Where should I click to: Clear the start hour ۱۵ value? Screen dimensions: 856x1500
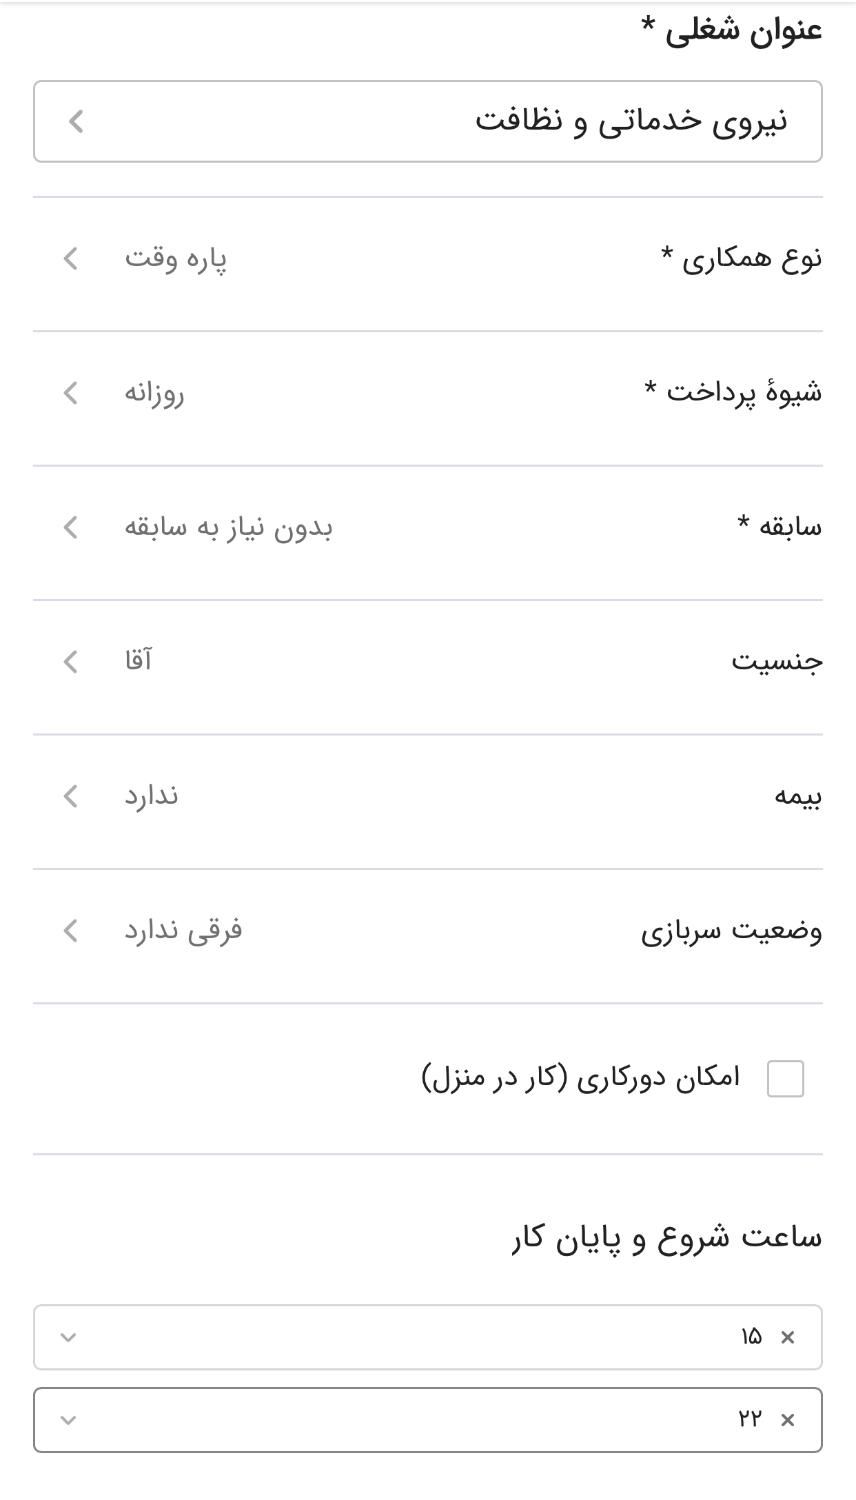click(788, 1337)
